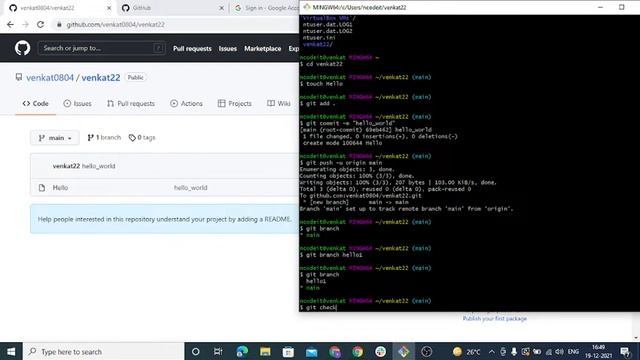This screenshot has width=640, height=360.
Task: Open Microsoft Store from taskbar
Action: click(x=288, y=351)
